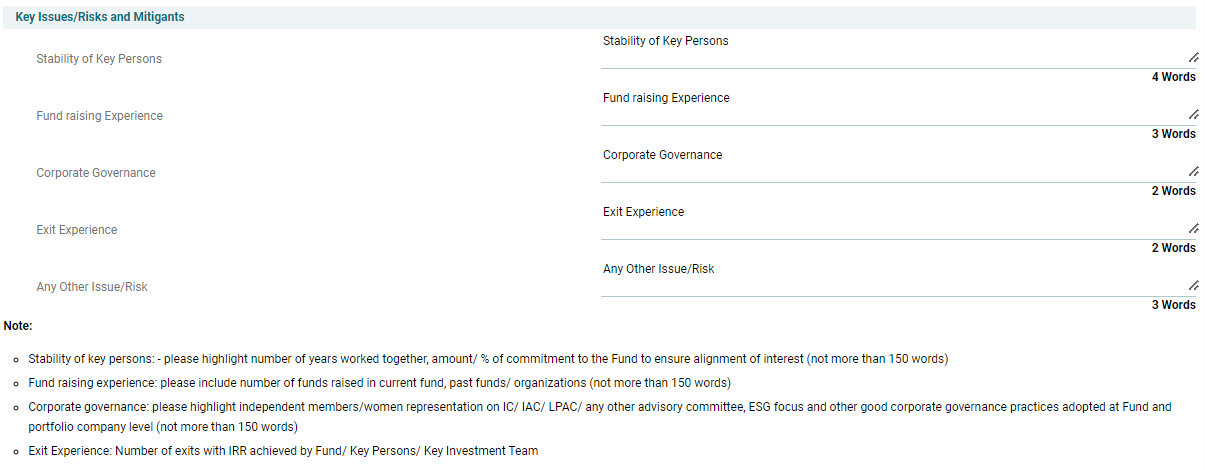This screenshot has width=1205, height=470.
Task: Click resize handle of Any Other Issue/Risk textarea
Action: [1193, 287]
